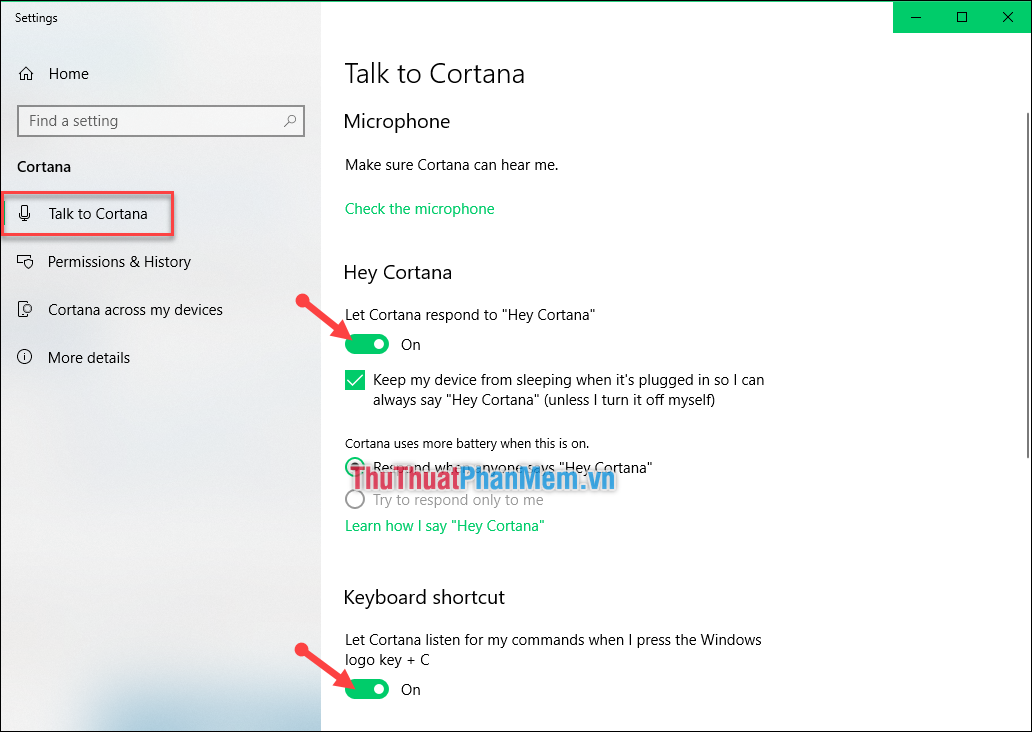
Task: Open Learn how I say Hey Cortana
Action: 444,525
